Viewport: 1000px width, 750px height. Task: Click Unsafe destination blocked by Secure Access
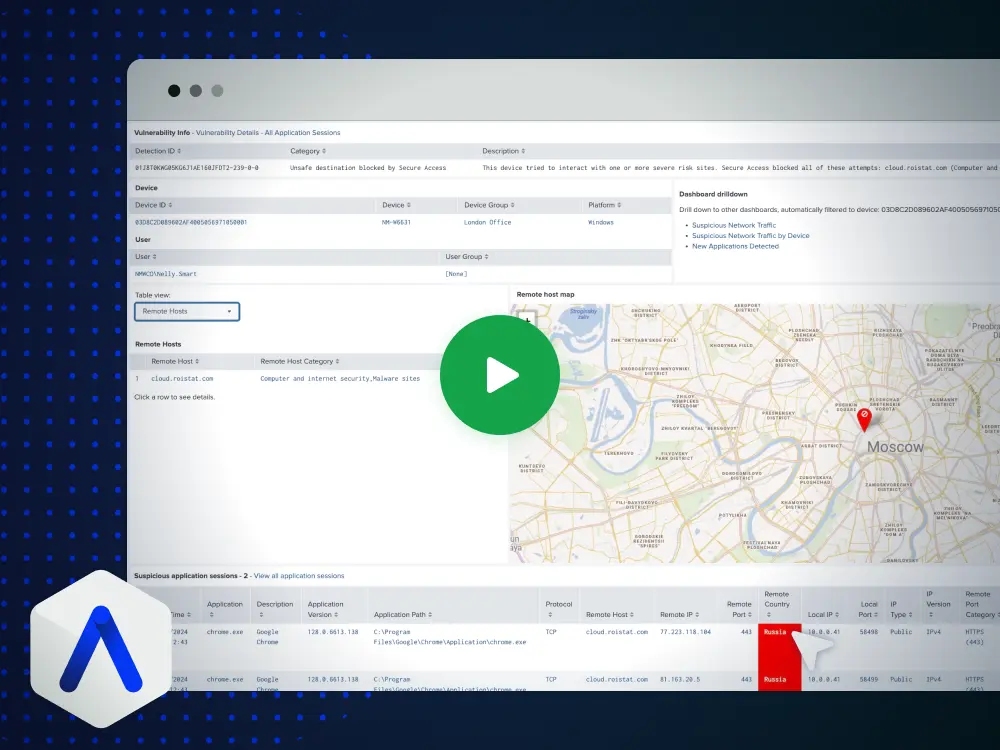point(368,168)
